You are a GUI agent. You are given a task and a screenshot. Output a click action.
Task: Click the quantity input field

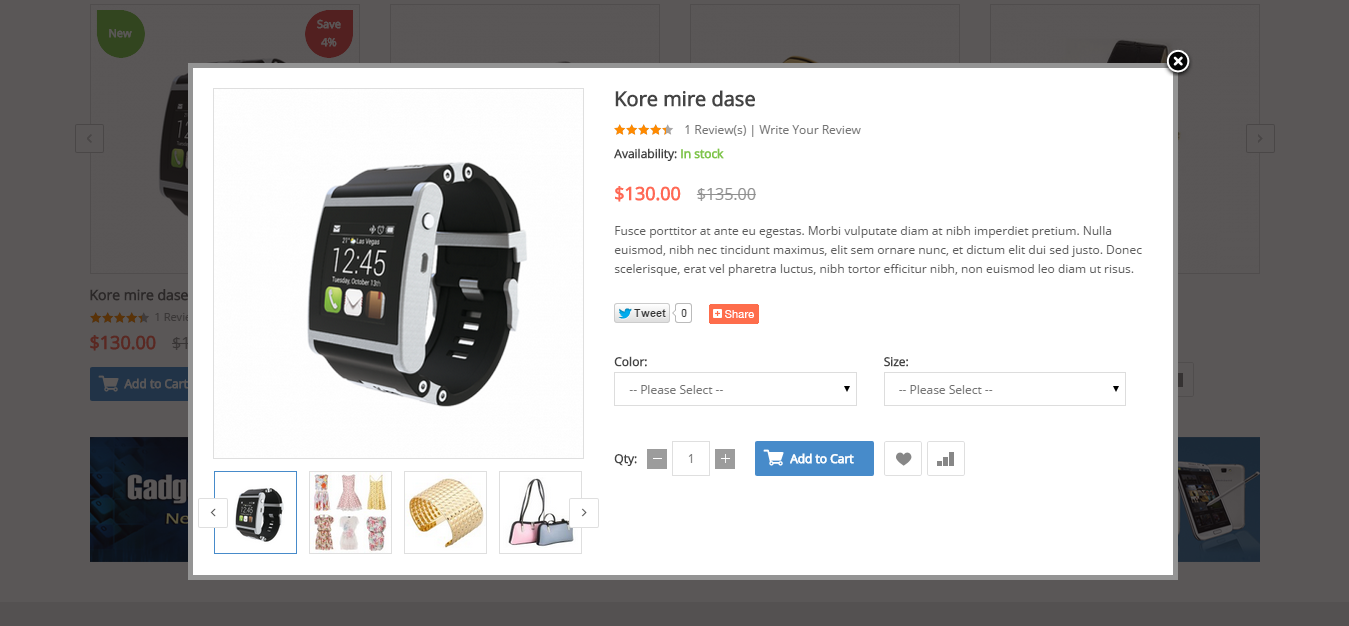tap(691, 459)
